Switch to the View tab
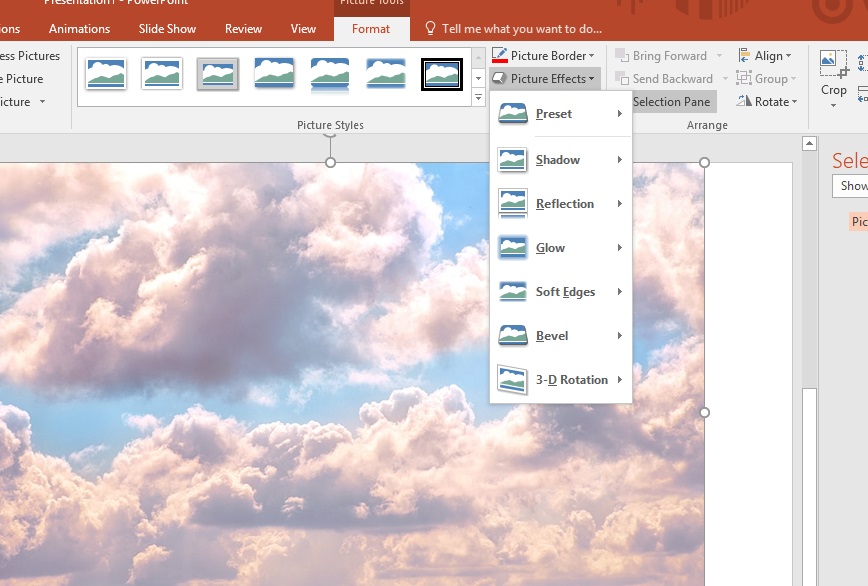The height and width of the screenshot is (586, 868). (303, 29)
